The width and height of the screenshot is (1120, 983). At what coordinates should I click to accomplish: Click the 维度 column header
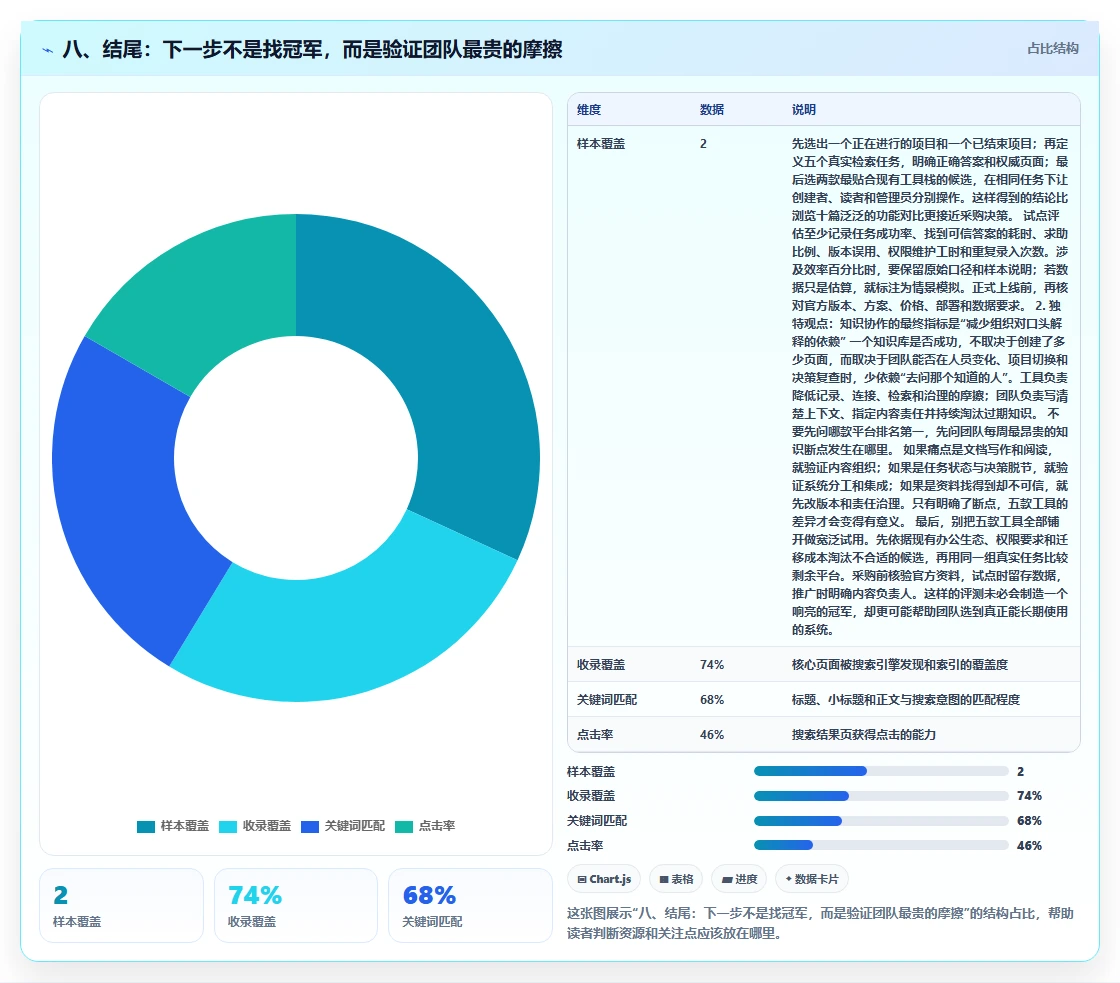pos(589,109)
